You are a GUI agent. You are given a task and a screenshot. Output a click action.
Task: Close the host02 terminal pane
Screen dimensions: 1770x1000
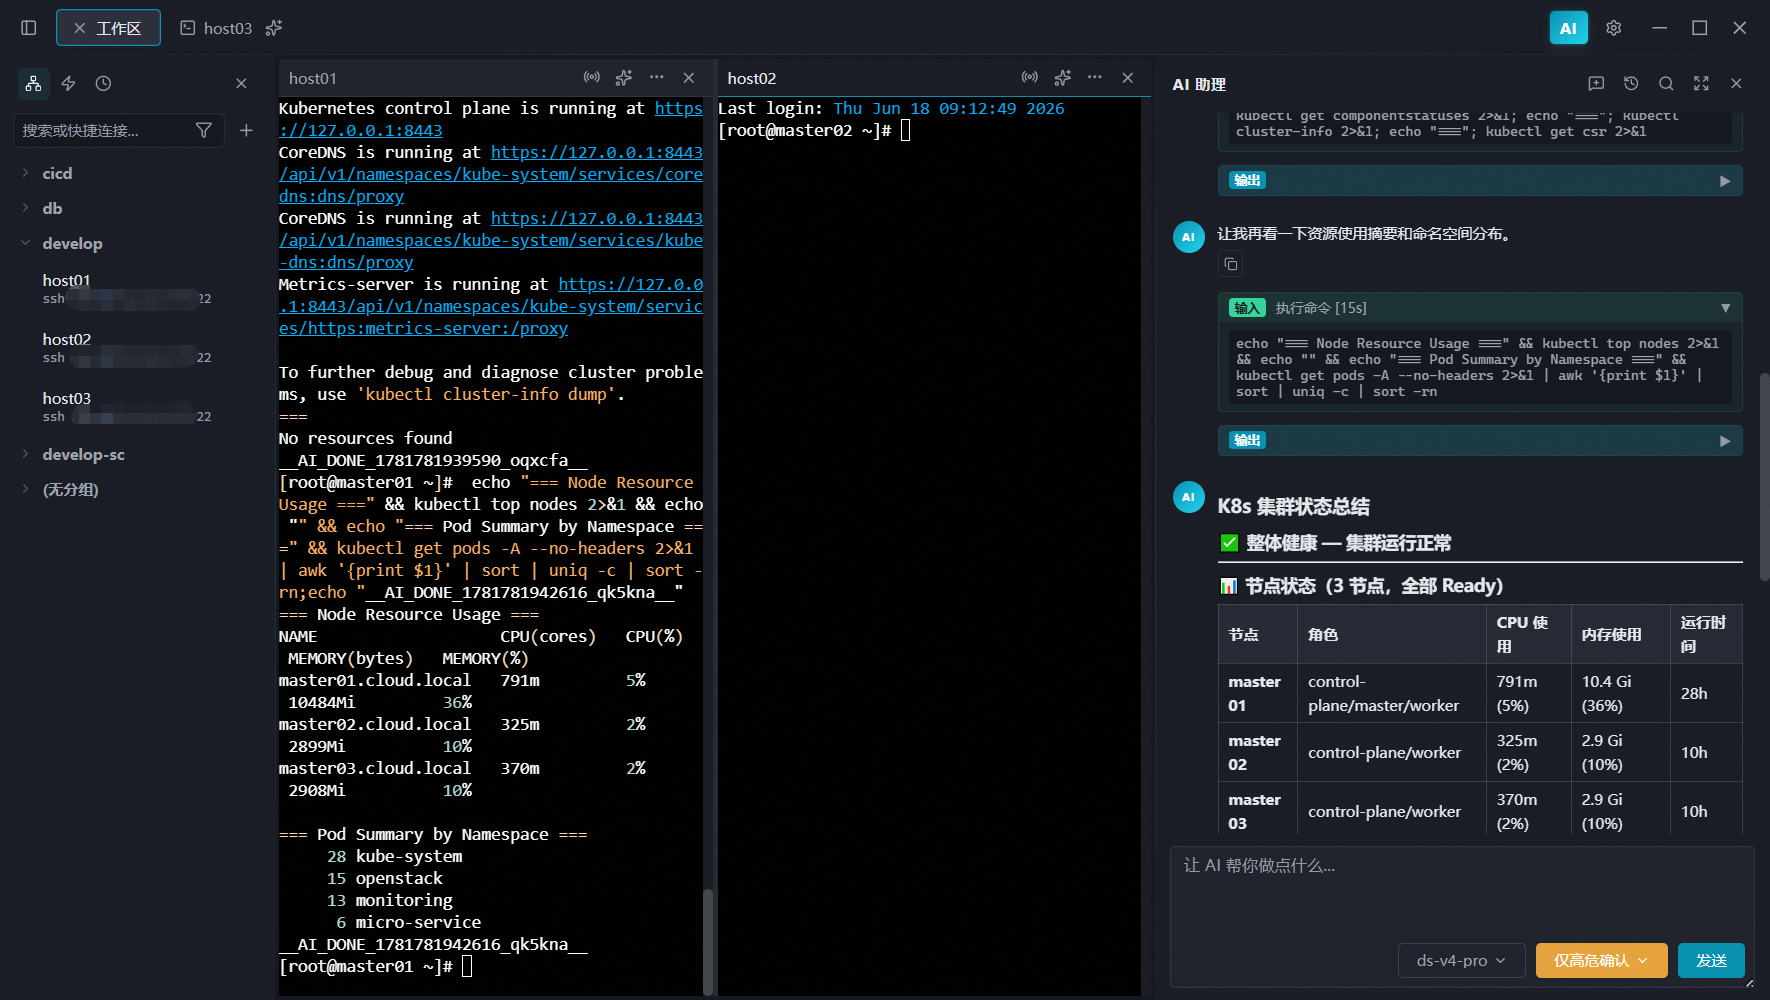pyautogui.click(x=1128, y=77)
